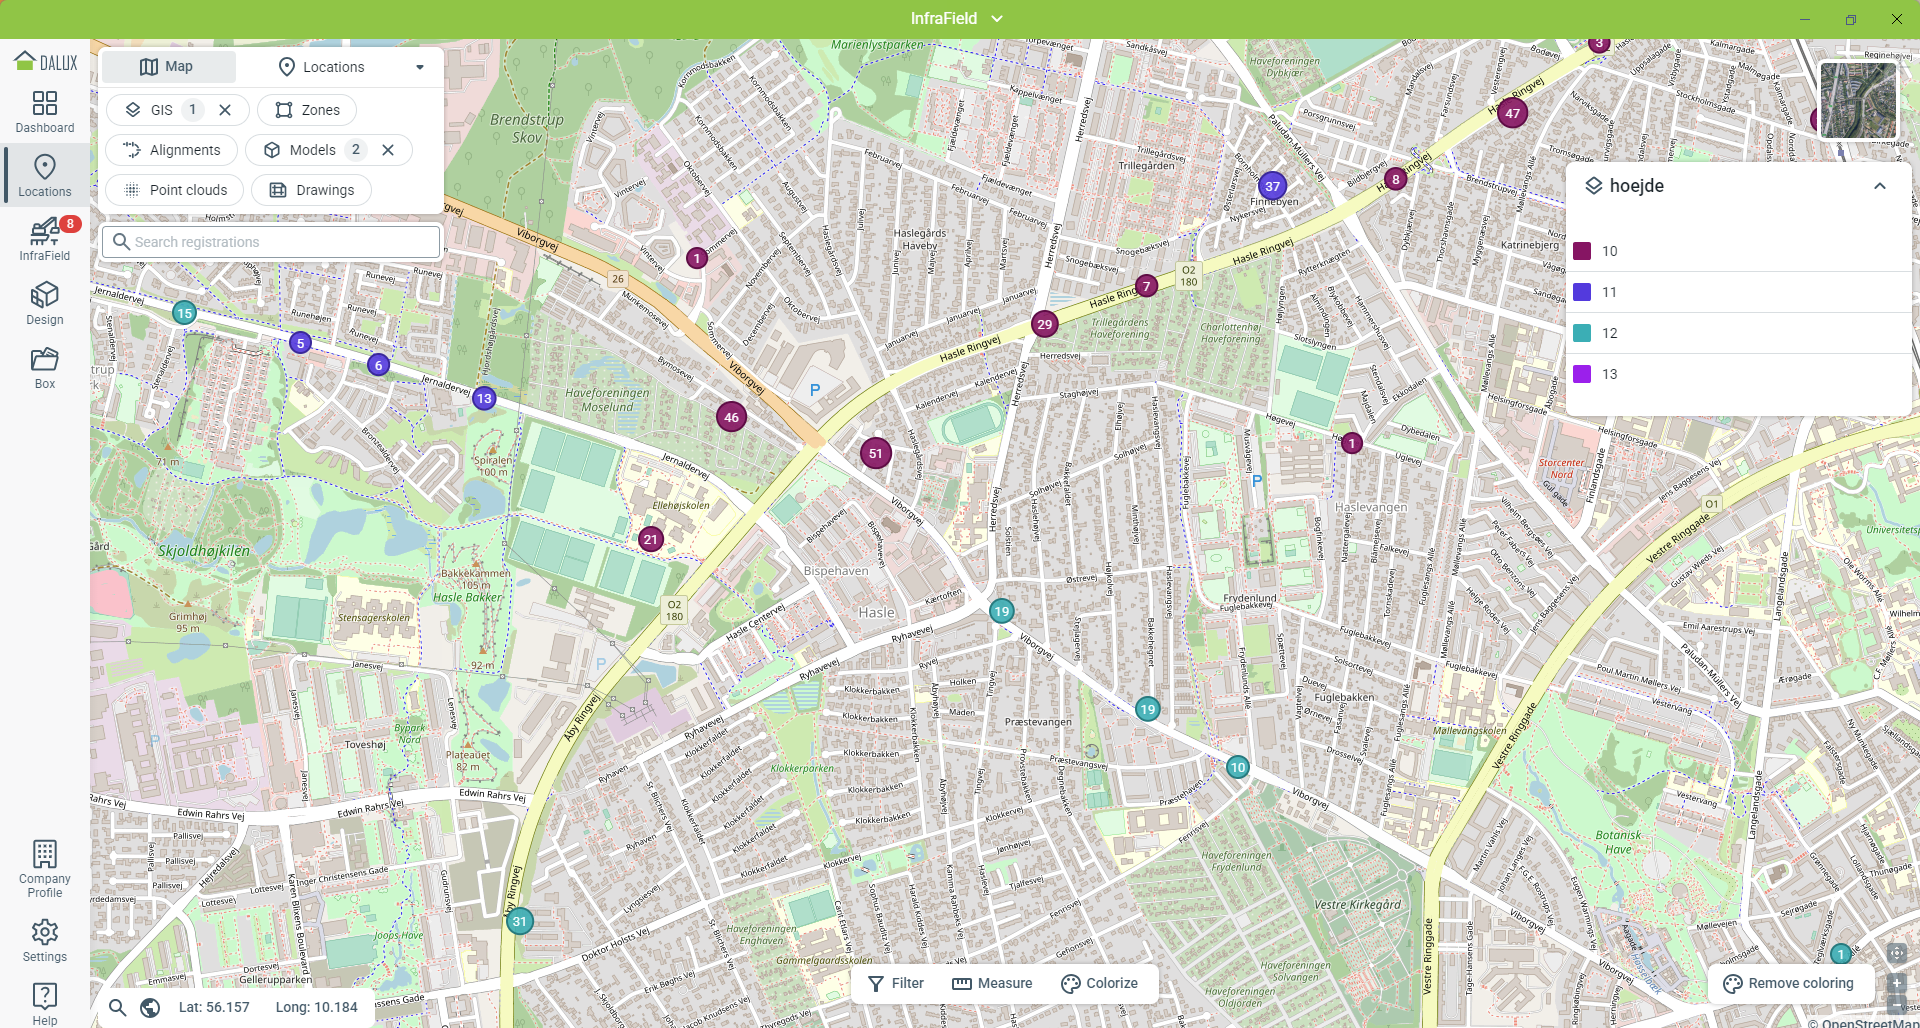Open the Design module
Screen dimensions: 1920x1028
pyautogui.click(x=45, y=304)
